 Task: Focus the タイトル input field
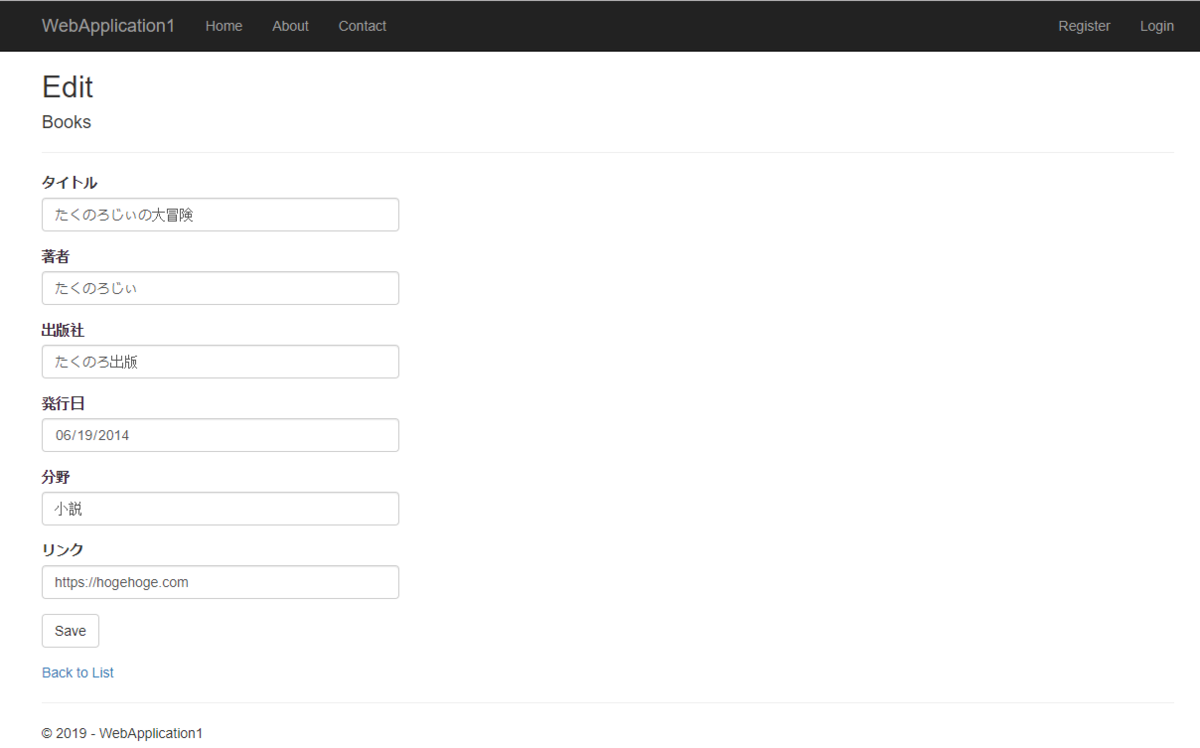(220, 215)
